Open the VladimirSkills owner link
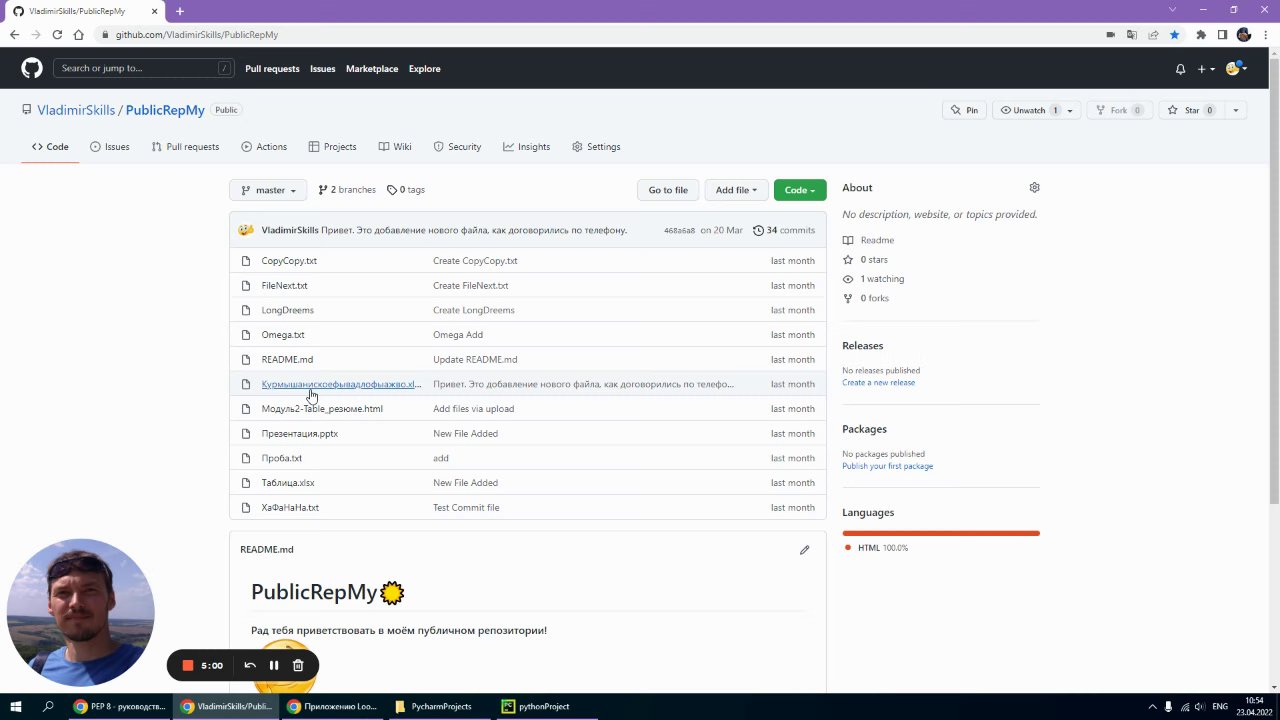The width and height of the screenshot is (1280, 720). [x=76, y=110]
